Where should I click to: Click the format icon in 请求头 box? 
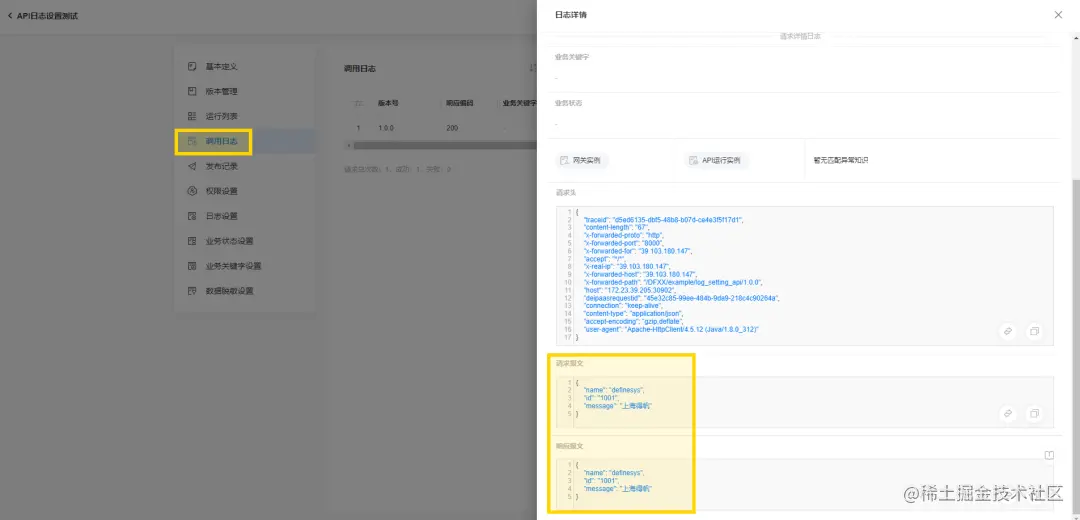(x=1007, y=331)
